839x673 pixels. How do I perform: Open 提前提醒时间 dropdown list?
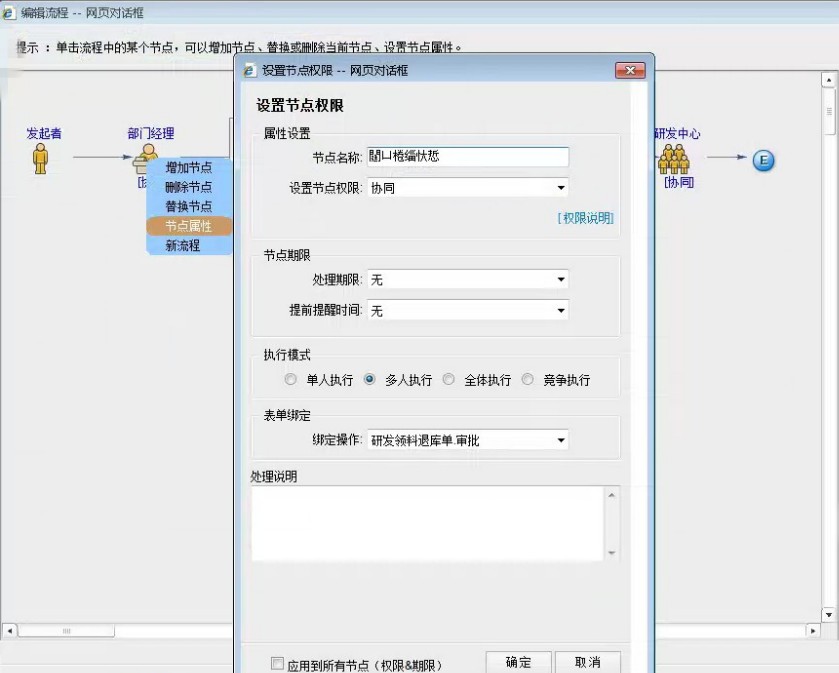click(x=561, y=311)
